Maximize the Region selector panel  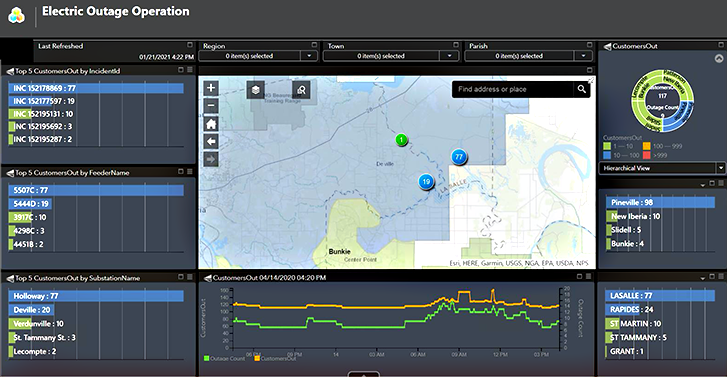(314, 45)
